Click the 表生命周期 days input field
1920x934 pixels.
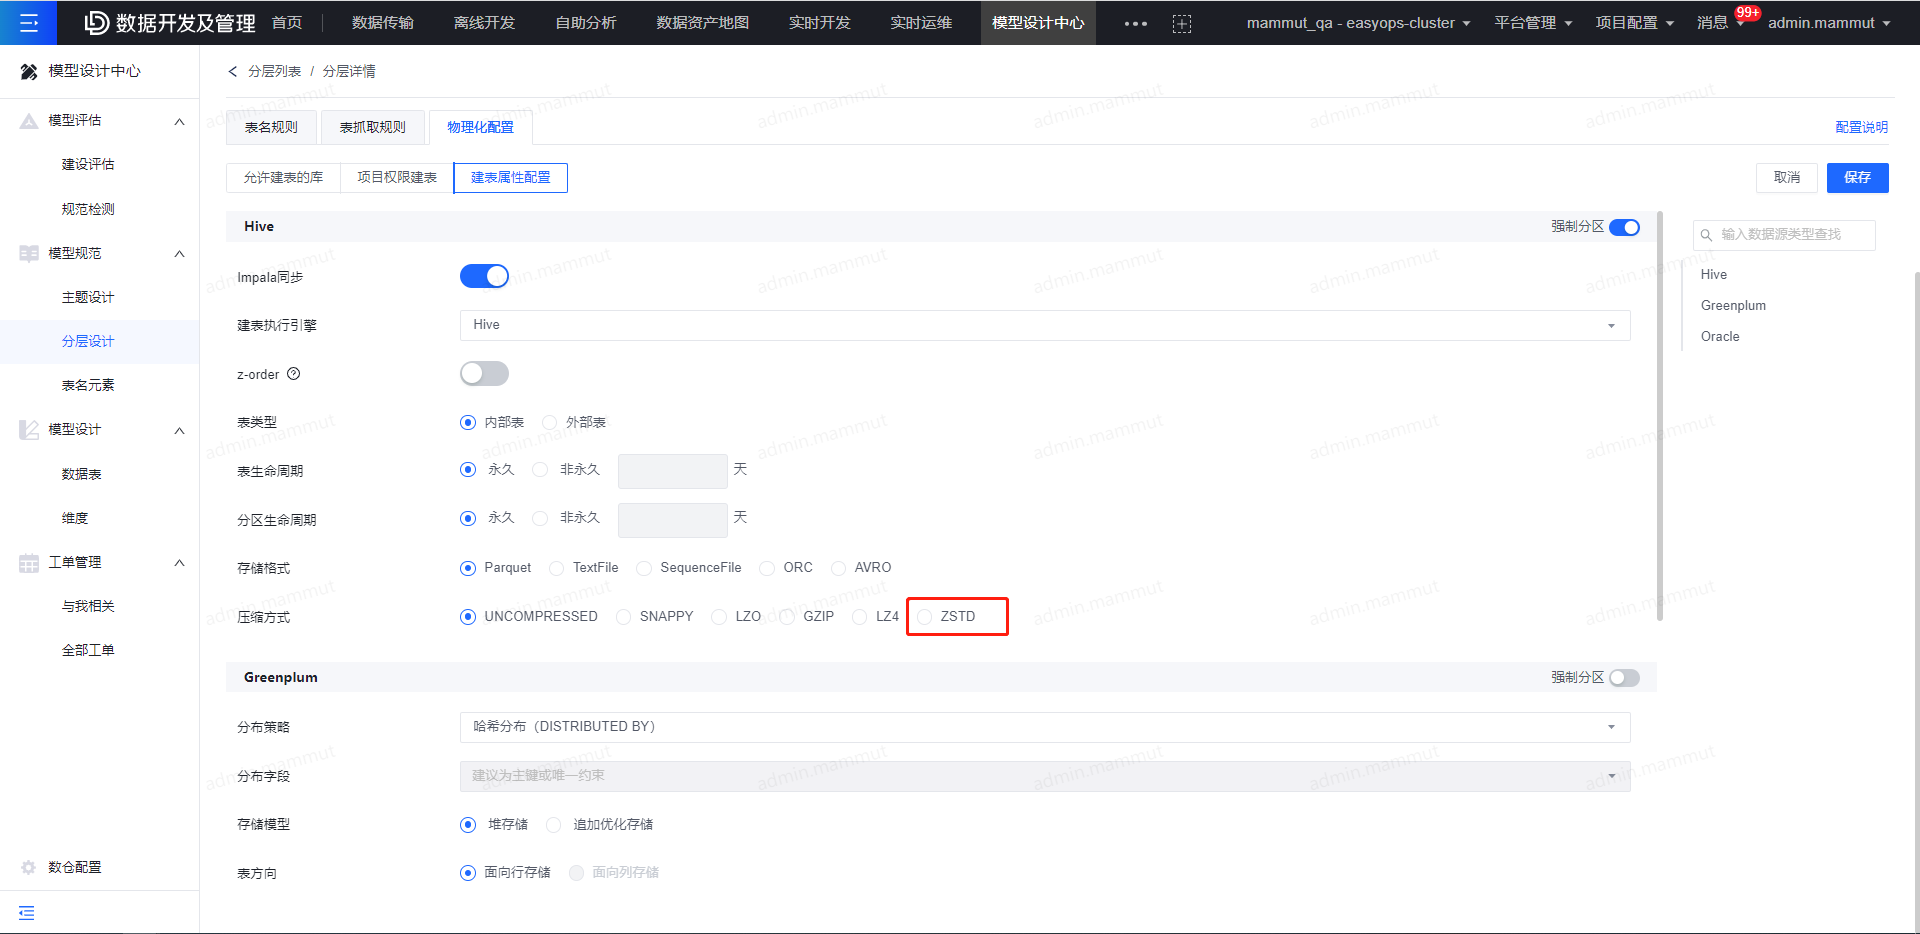(x=672, y=471)
